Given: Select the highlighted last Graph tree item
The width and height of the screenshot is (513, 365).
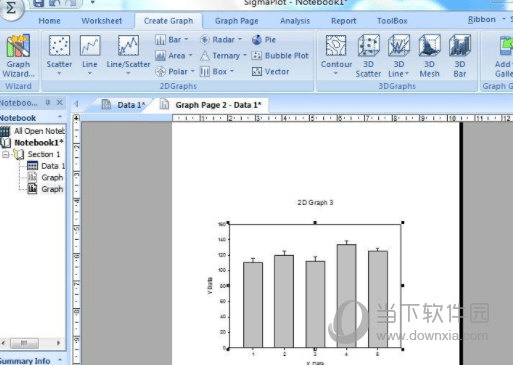Looking at the screenshot, I should (x=45, y=189).
